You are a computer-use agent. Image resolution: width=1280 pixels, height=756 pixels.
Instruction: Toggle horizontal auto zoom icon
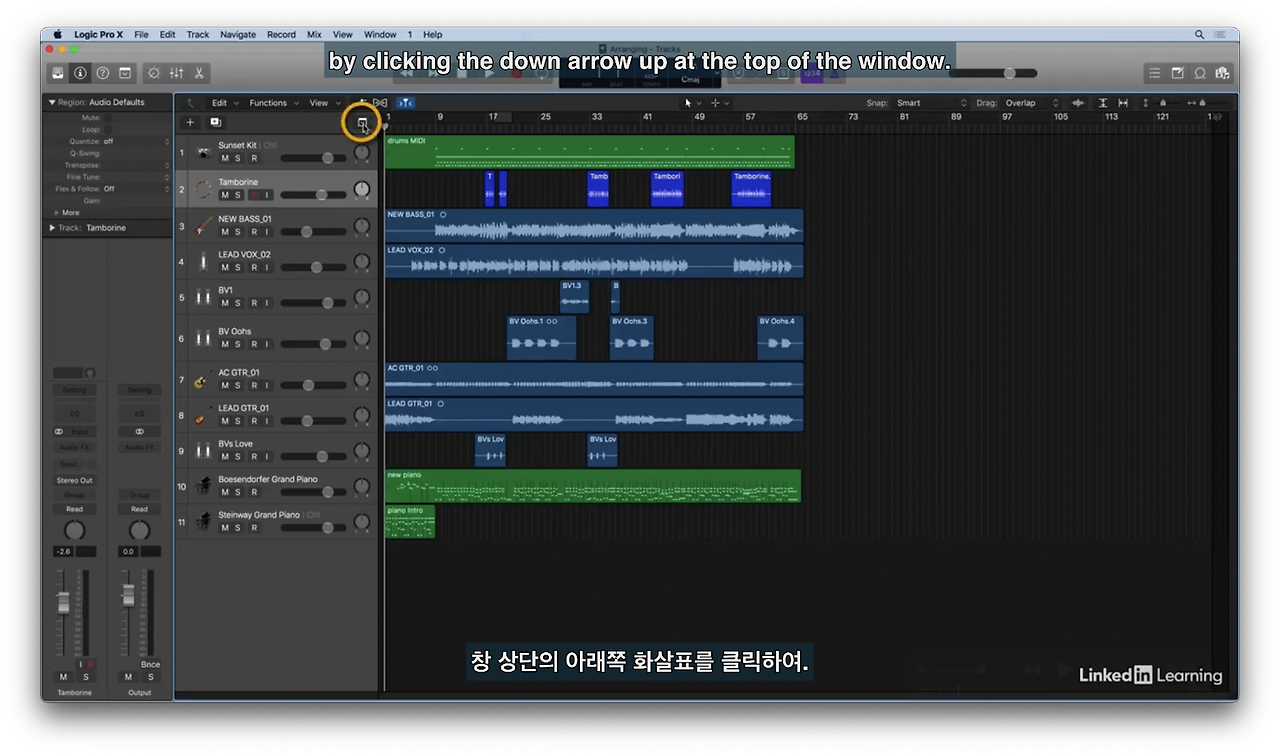1123,103
